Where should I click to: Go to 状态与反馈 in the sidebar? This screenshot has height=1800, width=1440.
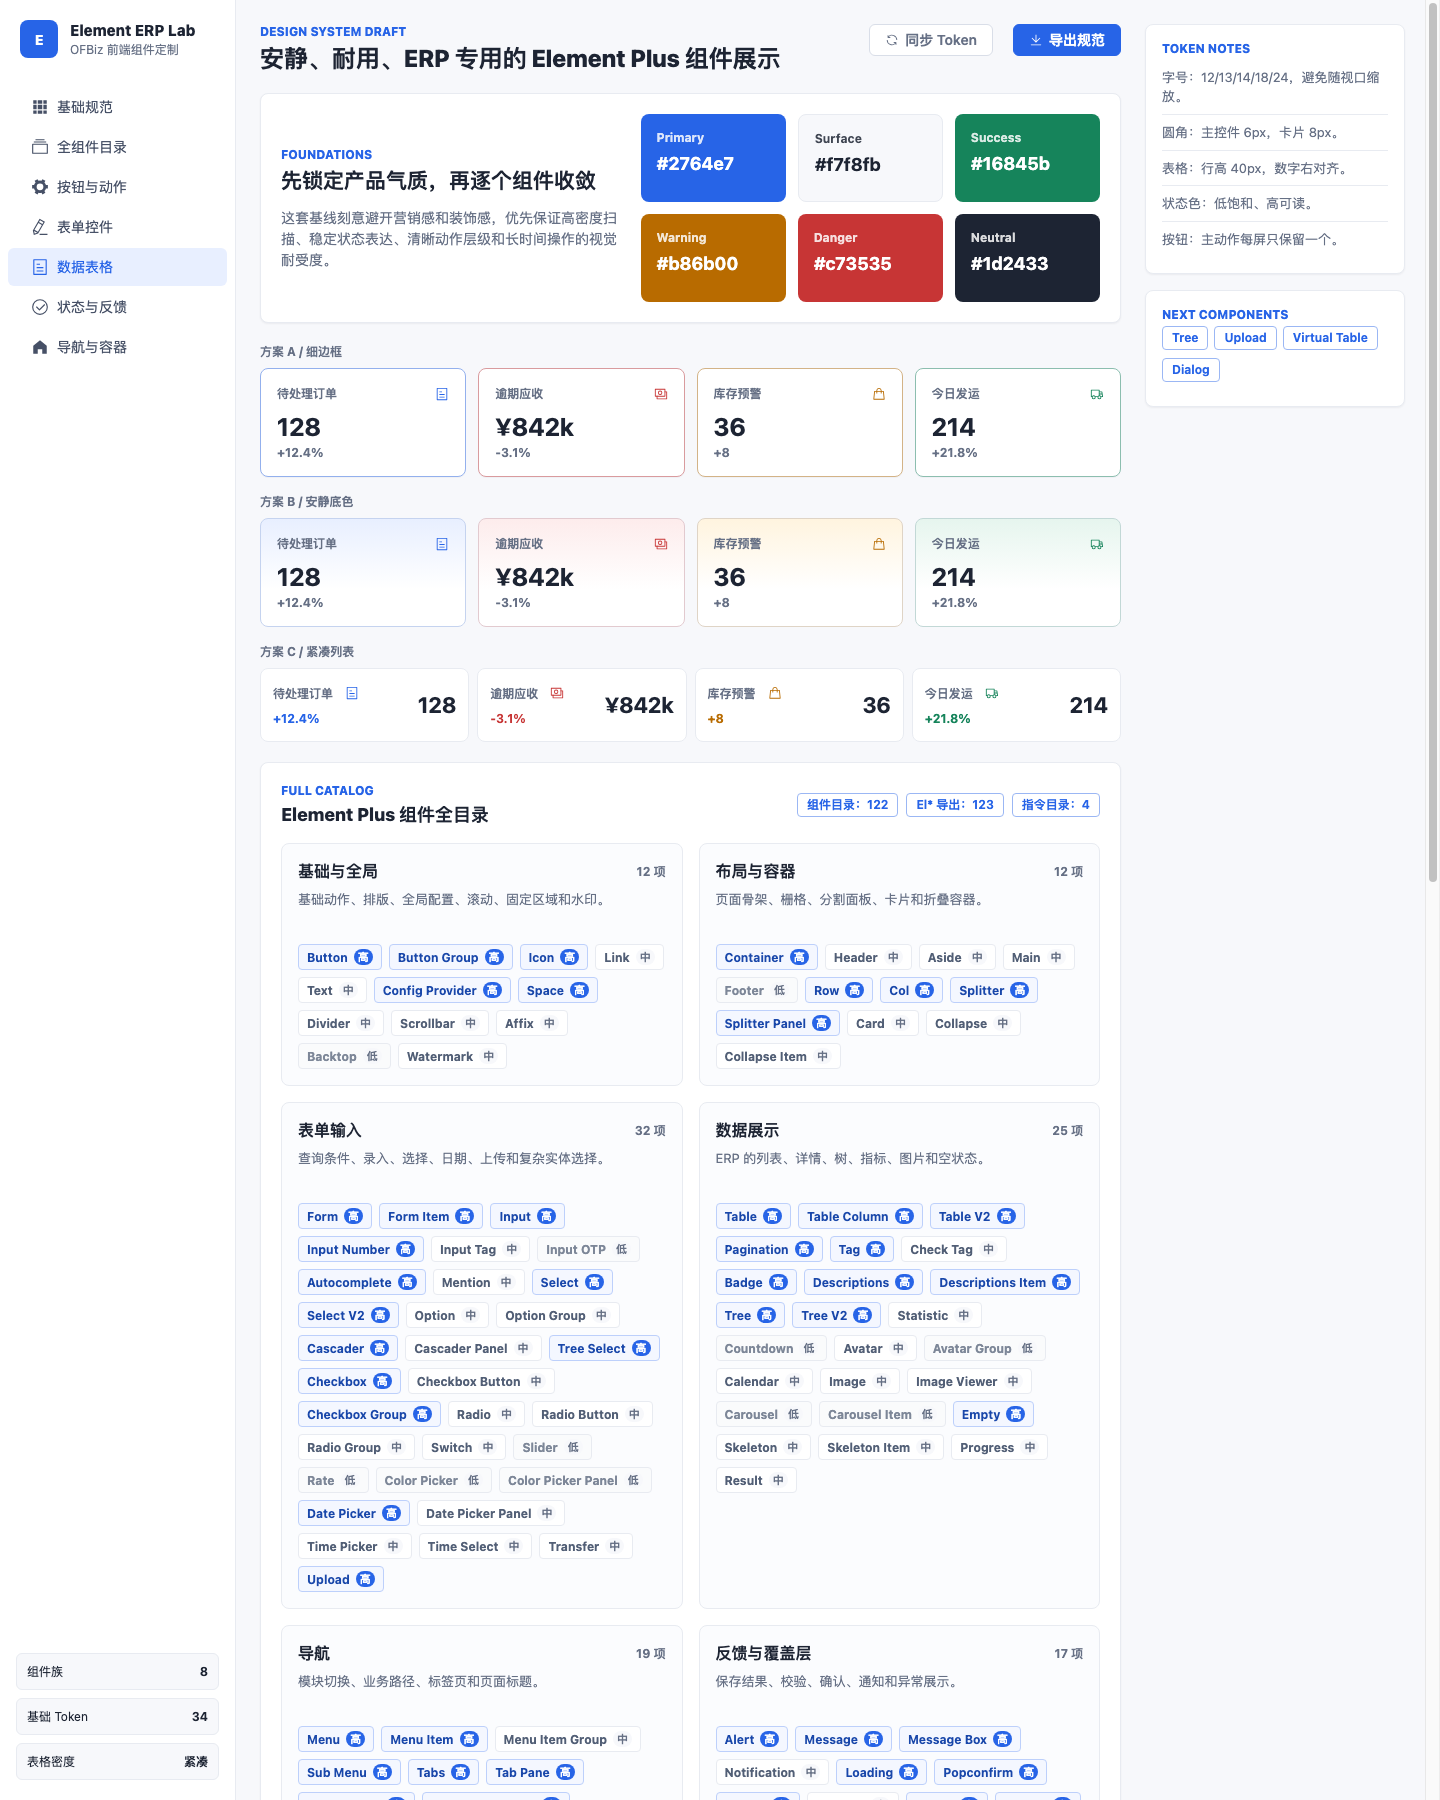pyautogui.click(x=117, y=307)
